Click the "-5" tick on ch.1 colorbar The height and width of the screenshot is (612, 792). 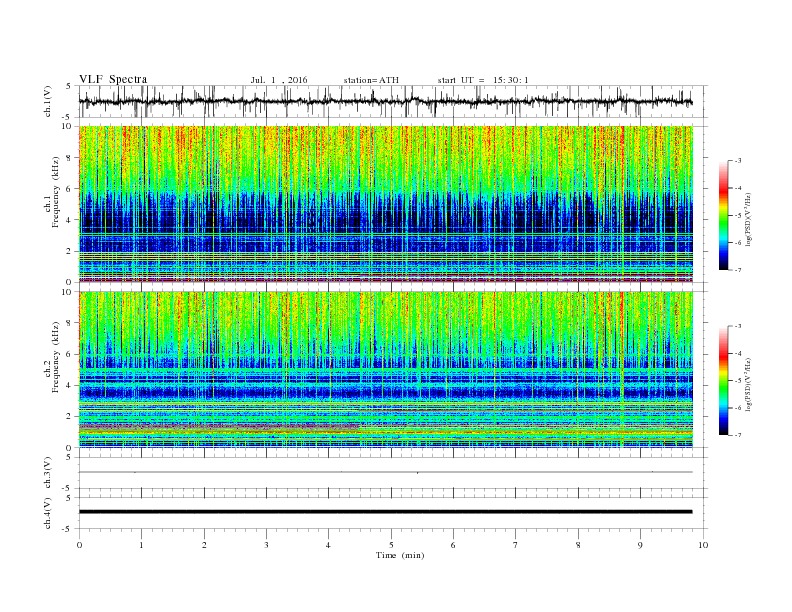click(x=738, y=216)
